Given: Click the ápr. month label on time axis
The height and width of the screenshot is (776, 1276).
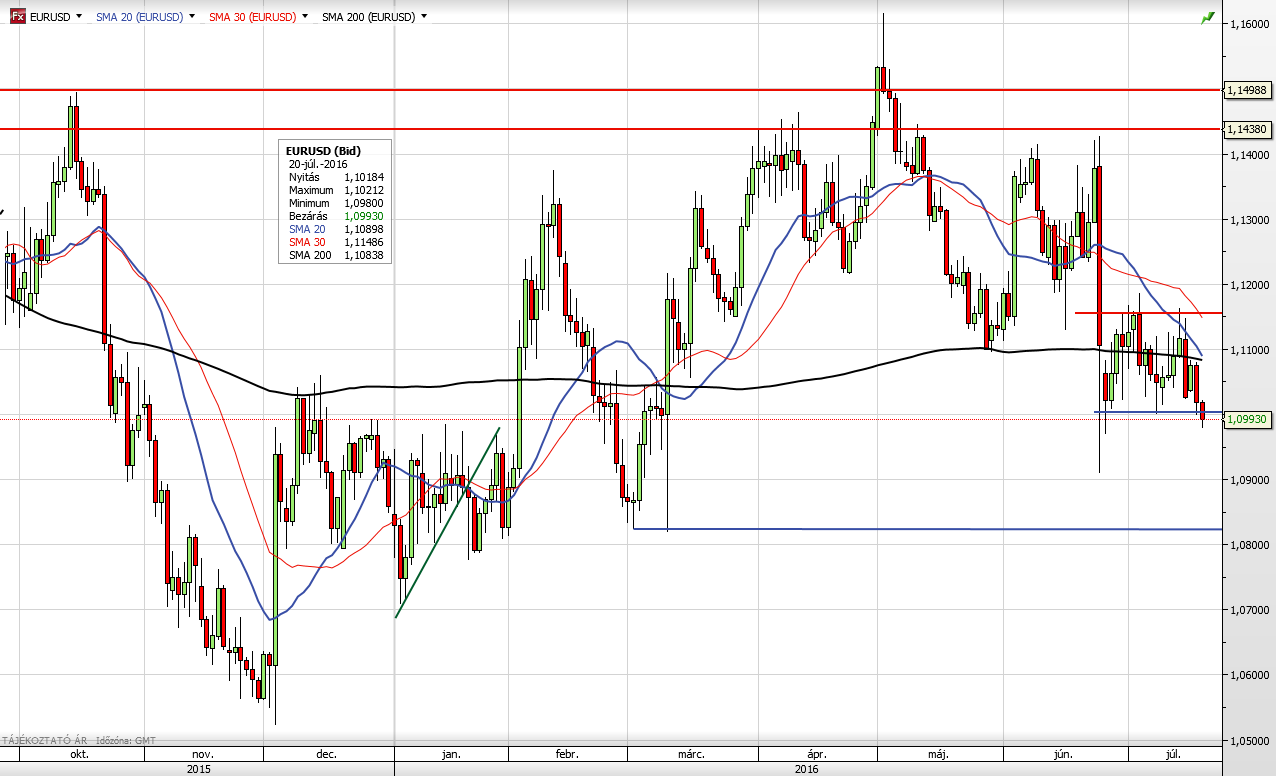Looking at the screenshot, I should (817, 755).
